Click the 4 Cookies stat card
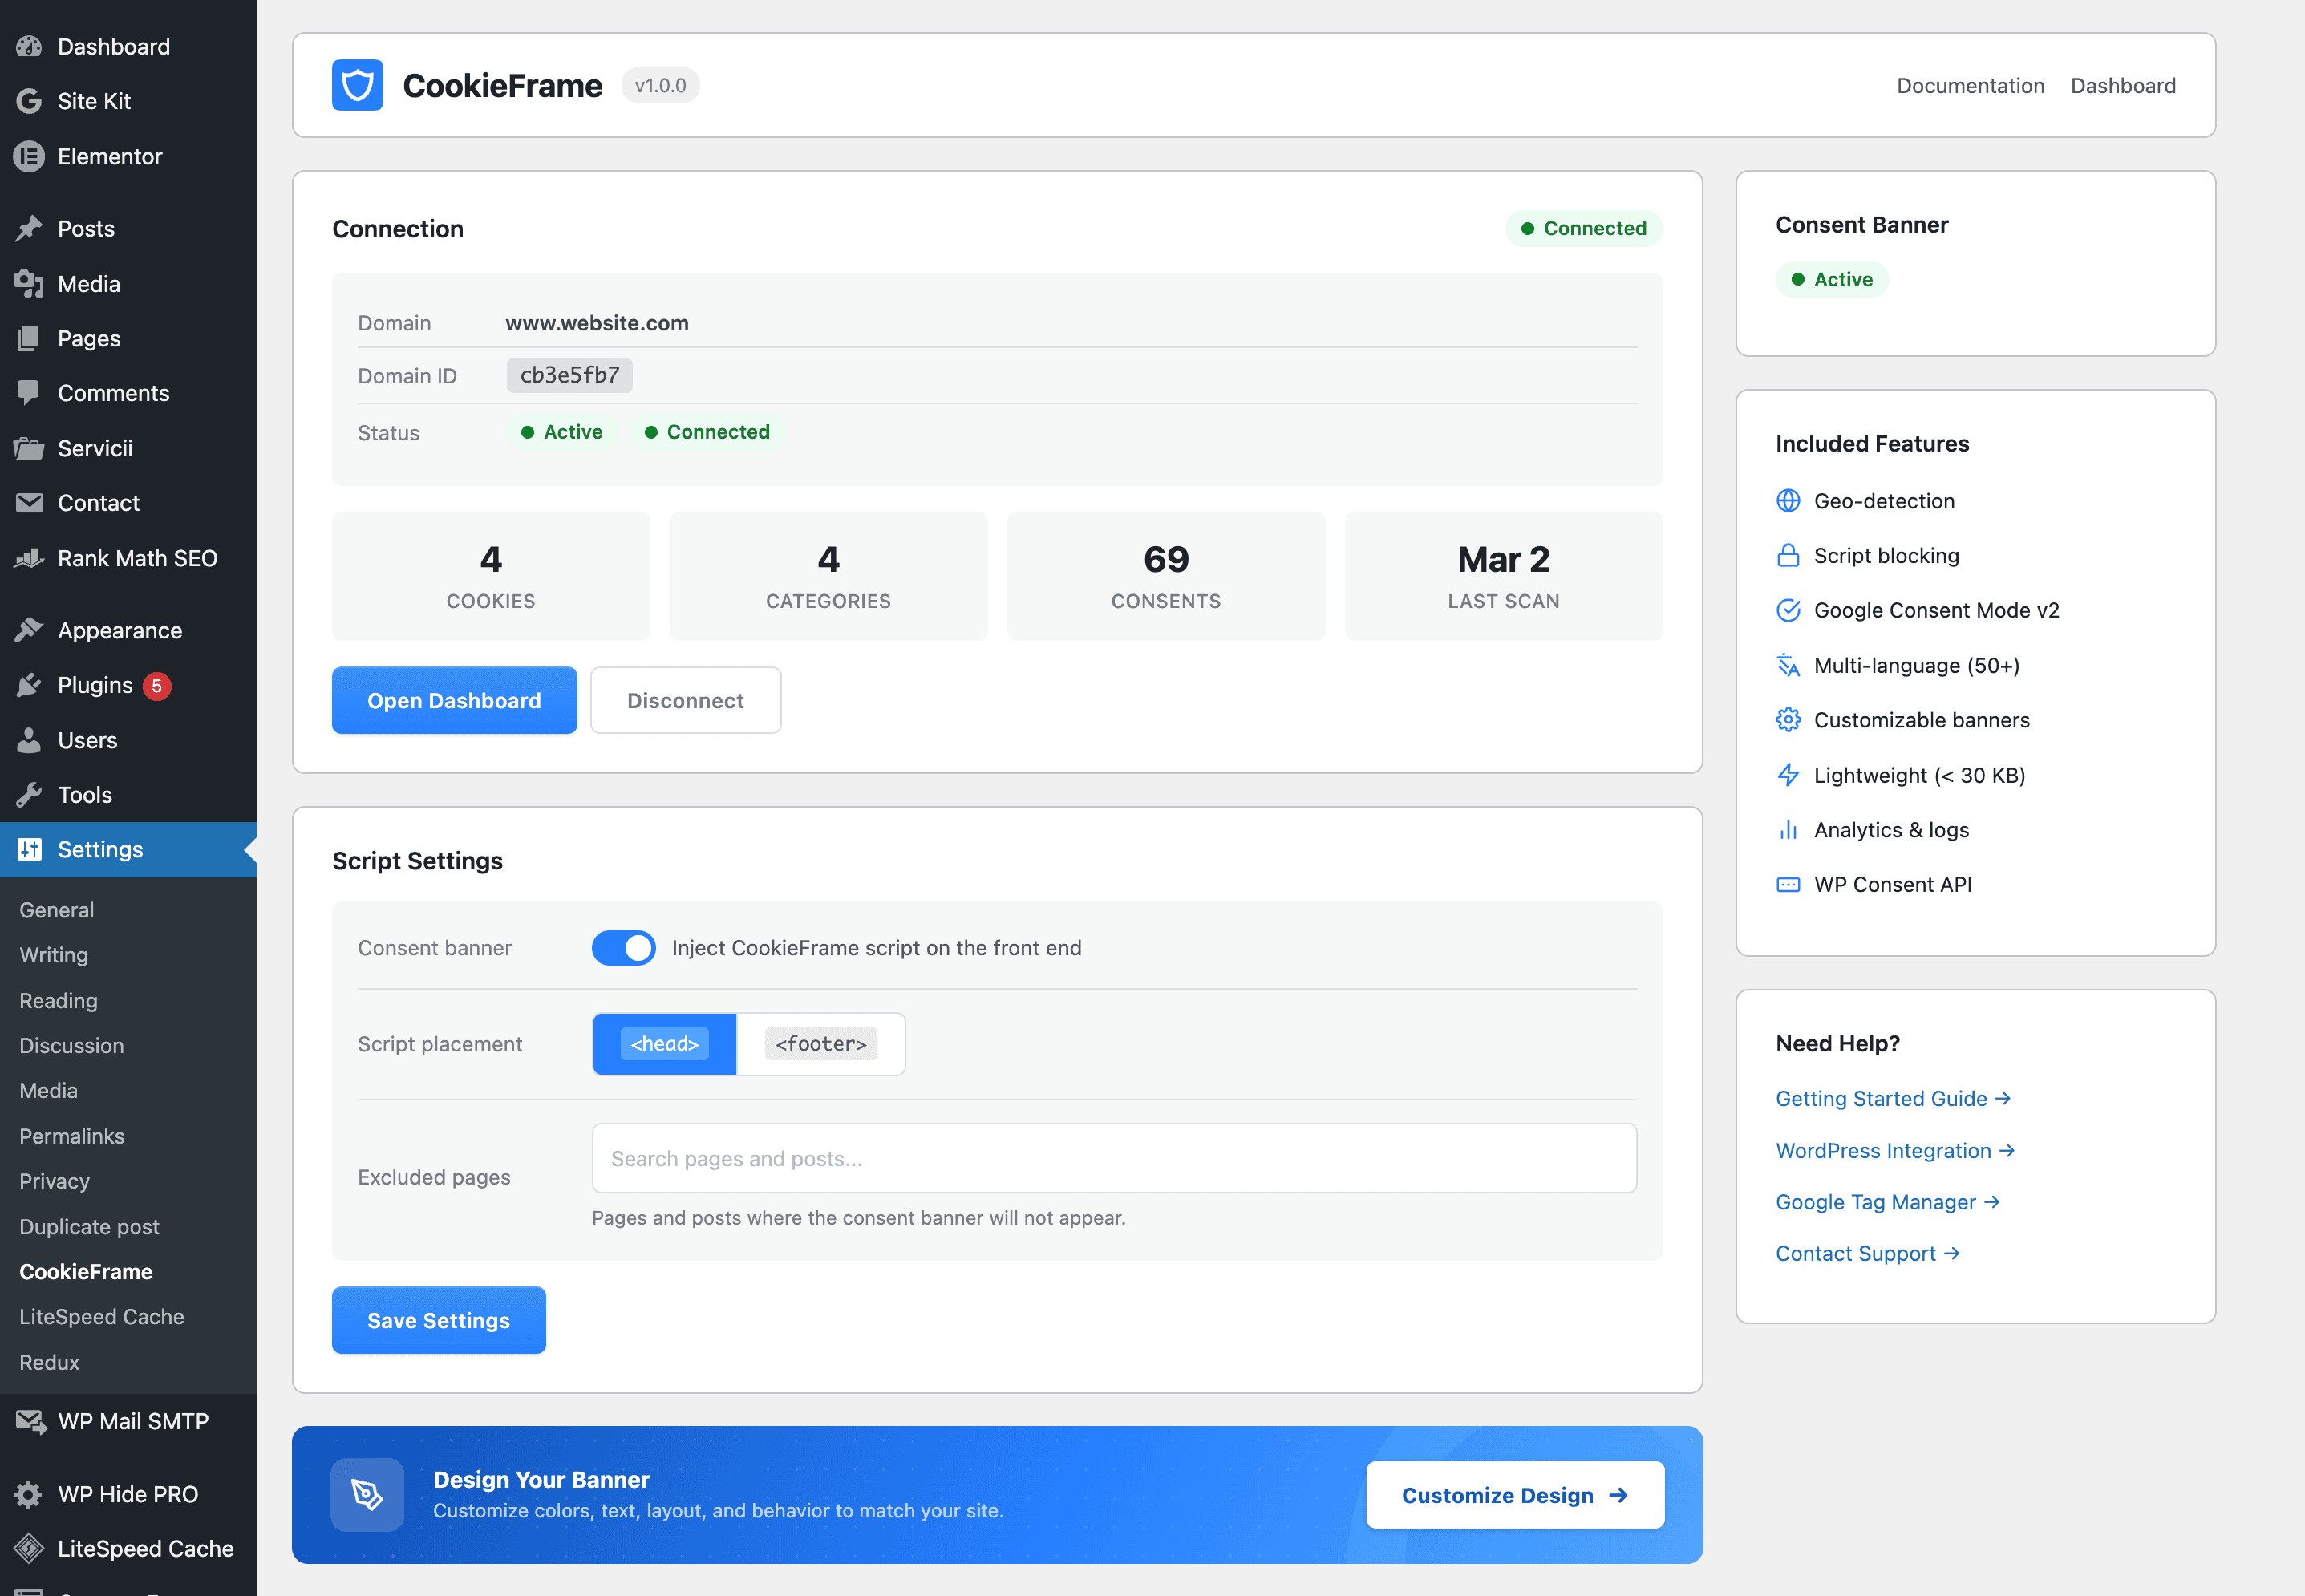Viewport: 2305px width, 1596px height. 491,576
